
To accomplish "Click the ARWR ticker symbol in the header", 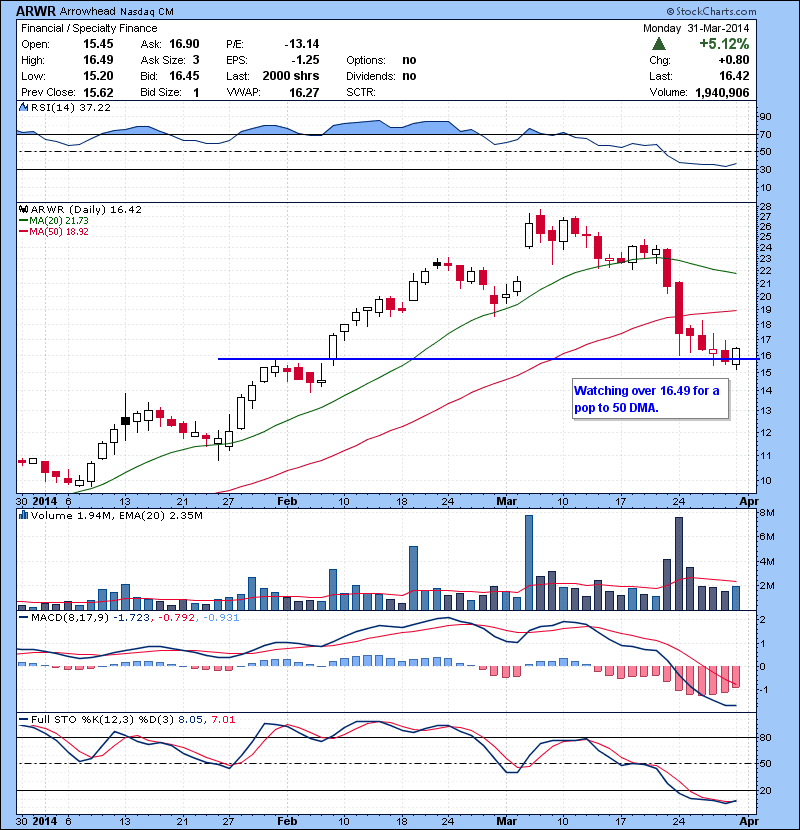I will coord(35,11).
